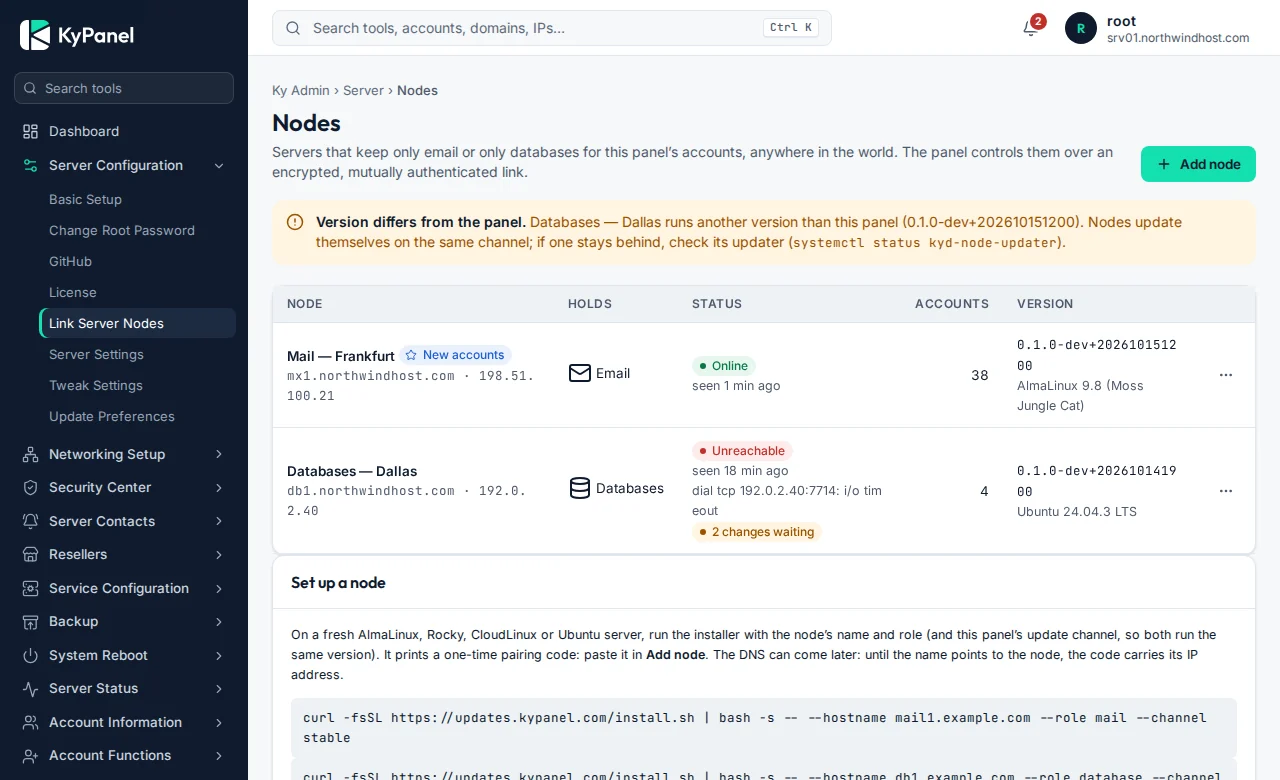Click the Resellers icon in sidebar
Image resolution: width=1280 pixels, height=780 pixels.
31,555
